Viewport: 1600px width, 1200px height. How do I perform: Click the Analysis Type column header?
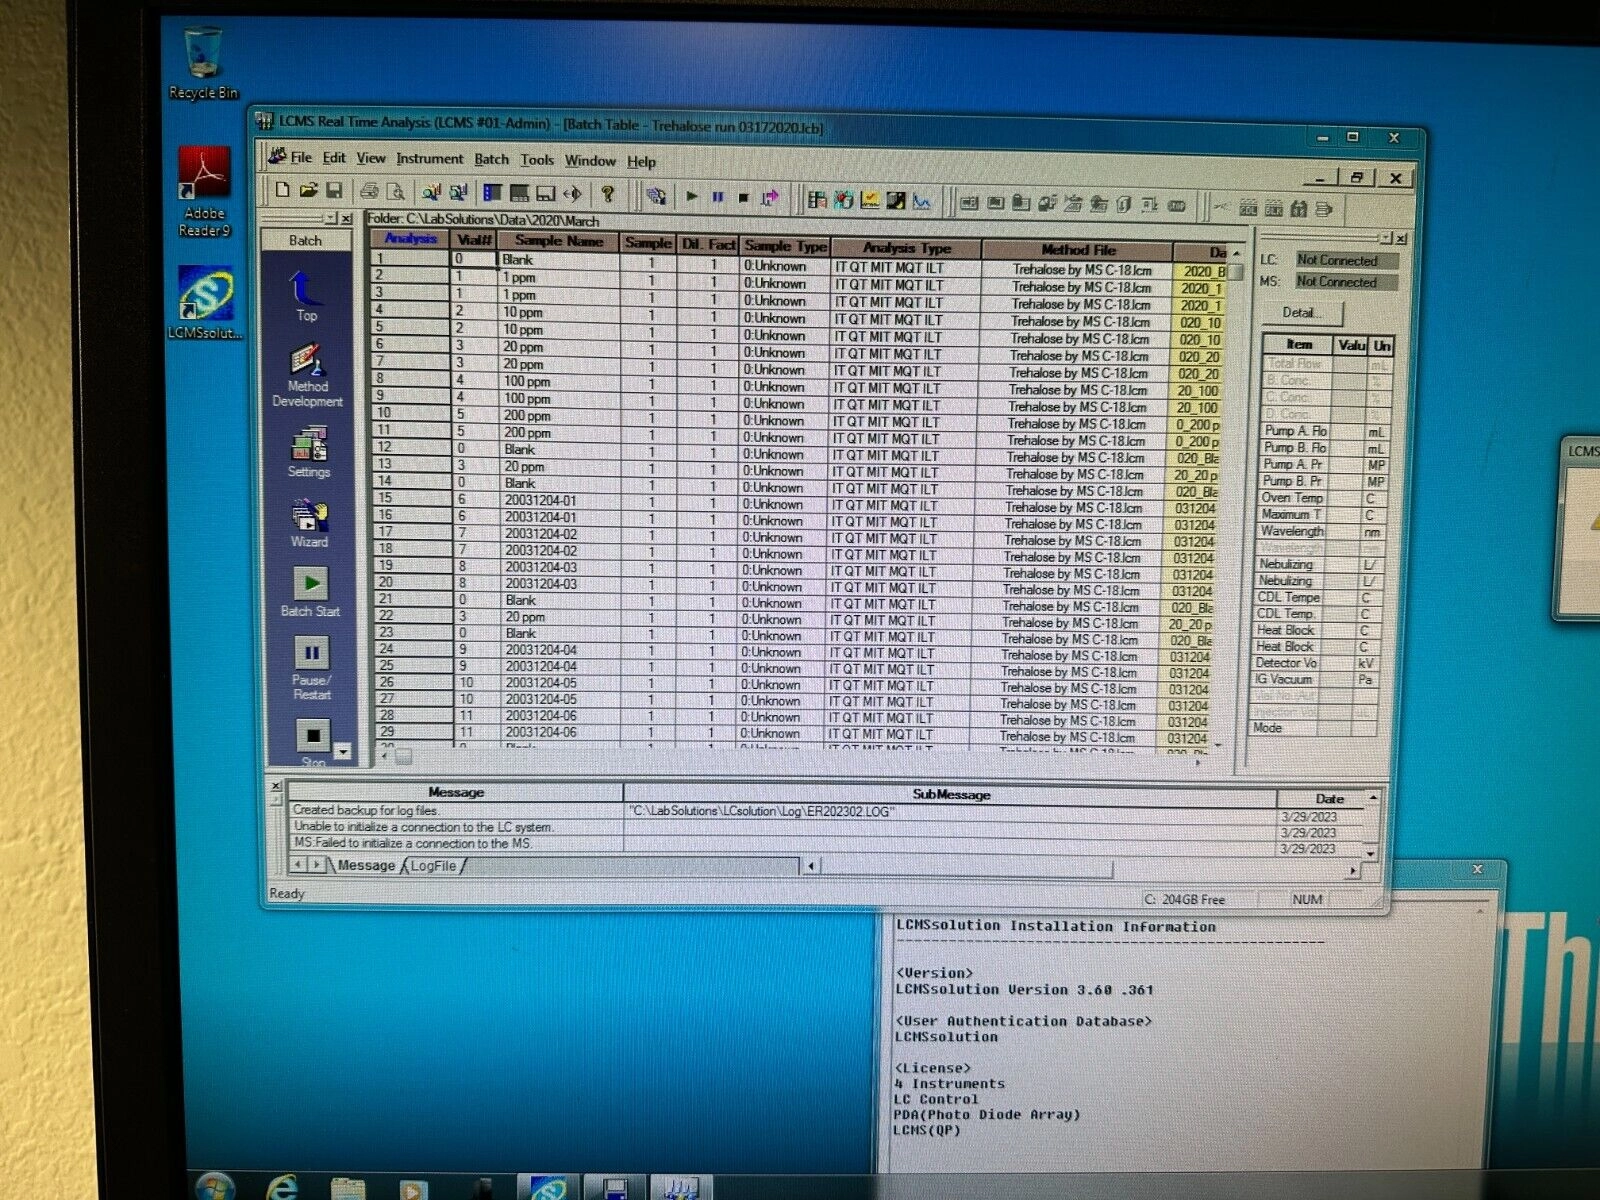906,247
